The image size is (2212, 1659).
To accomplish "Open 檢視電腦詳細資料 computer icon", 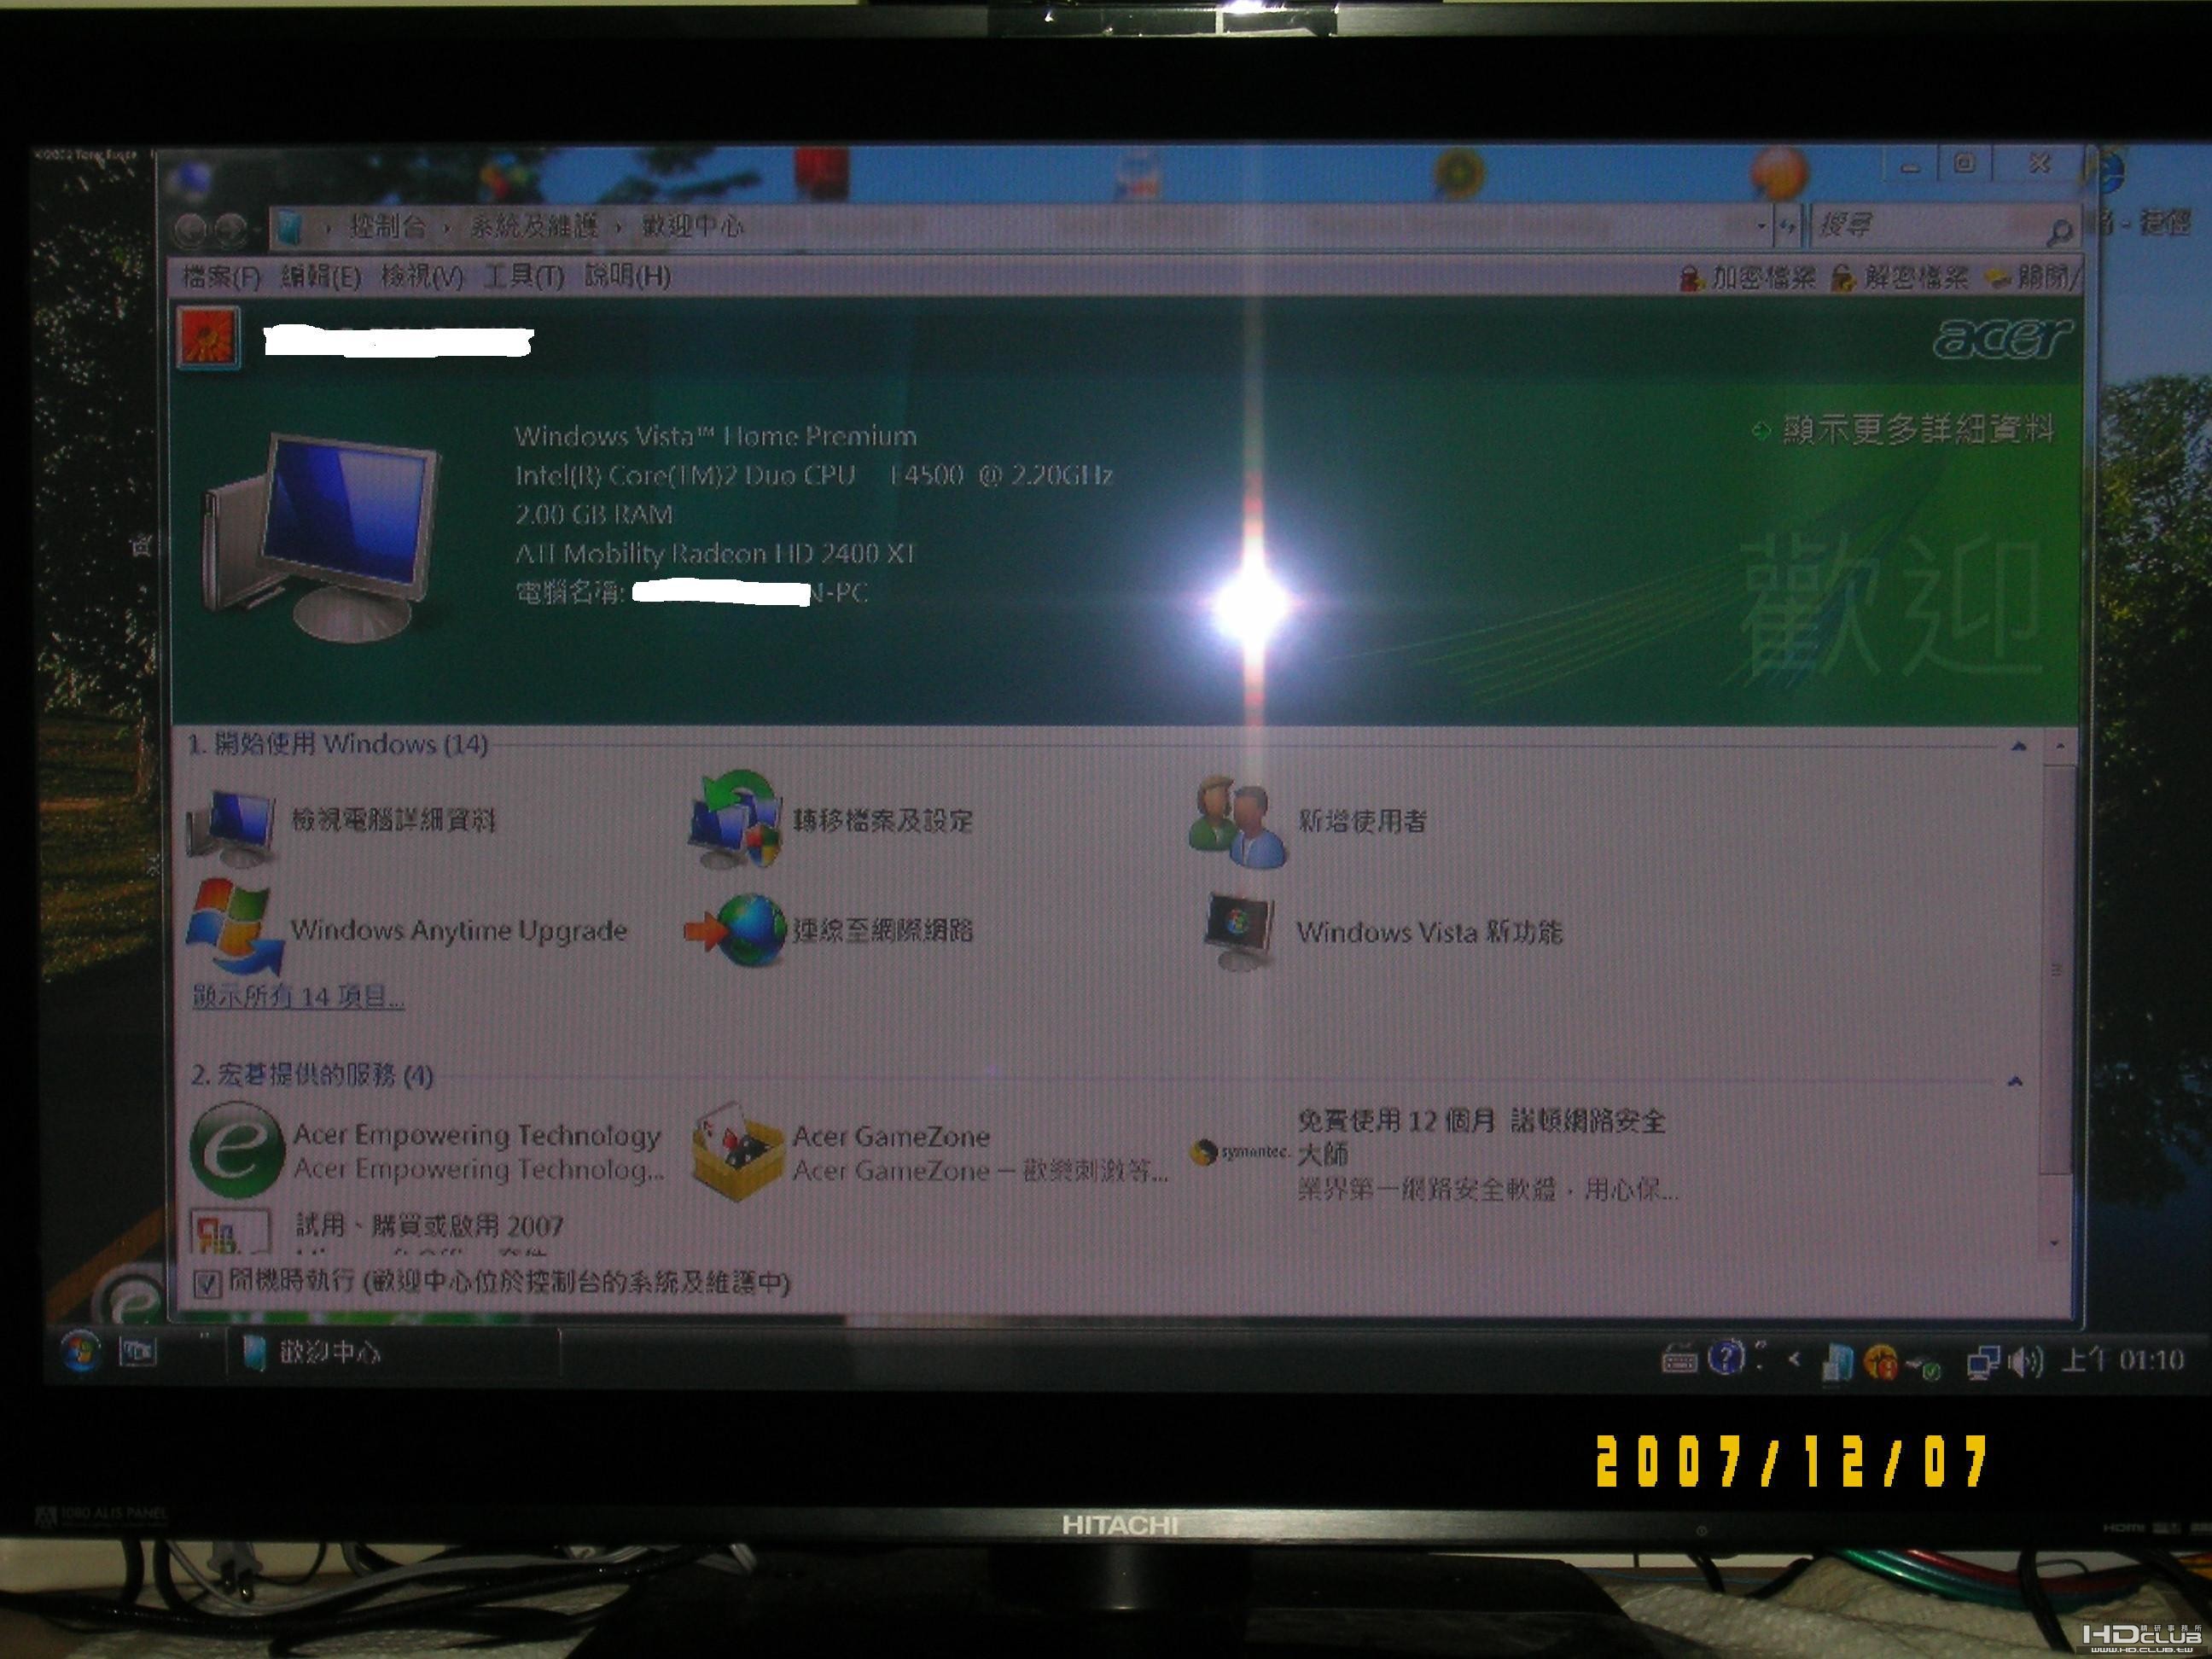I will coord(232,828).
